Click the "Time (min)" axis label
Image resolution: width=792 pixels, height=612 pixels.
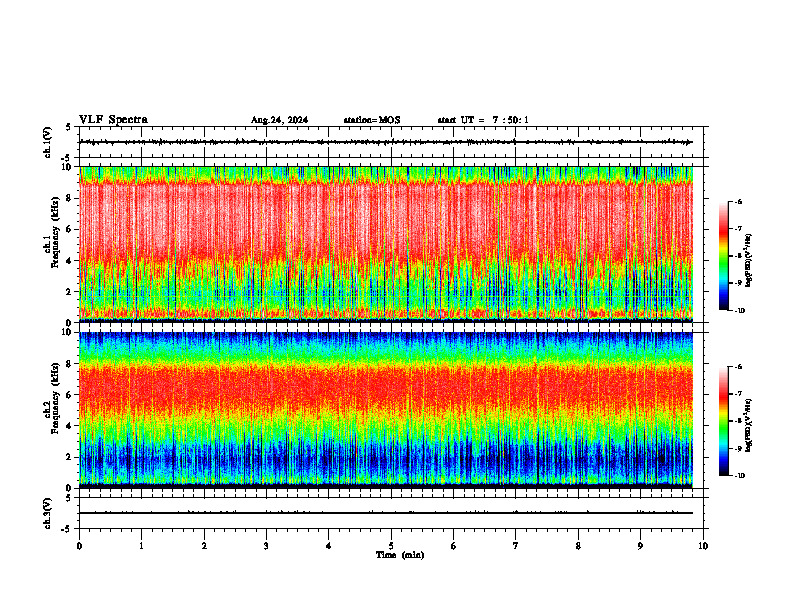click(x=400, y=555)
